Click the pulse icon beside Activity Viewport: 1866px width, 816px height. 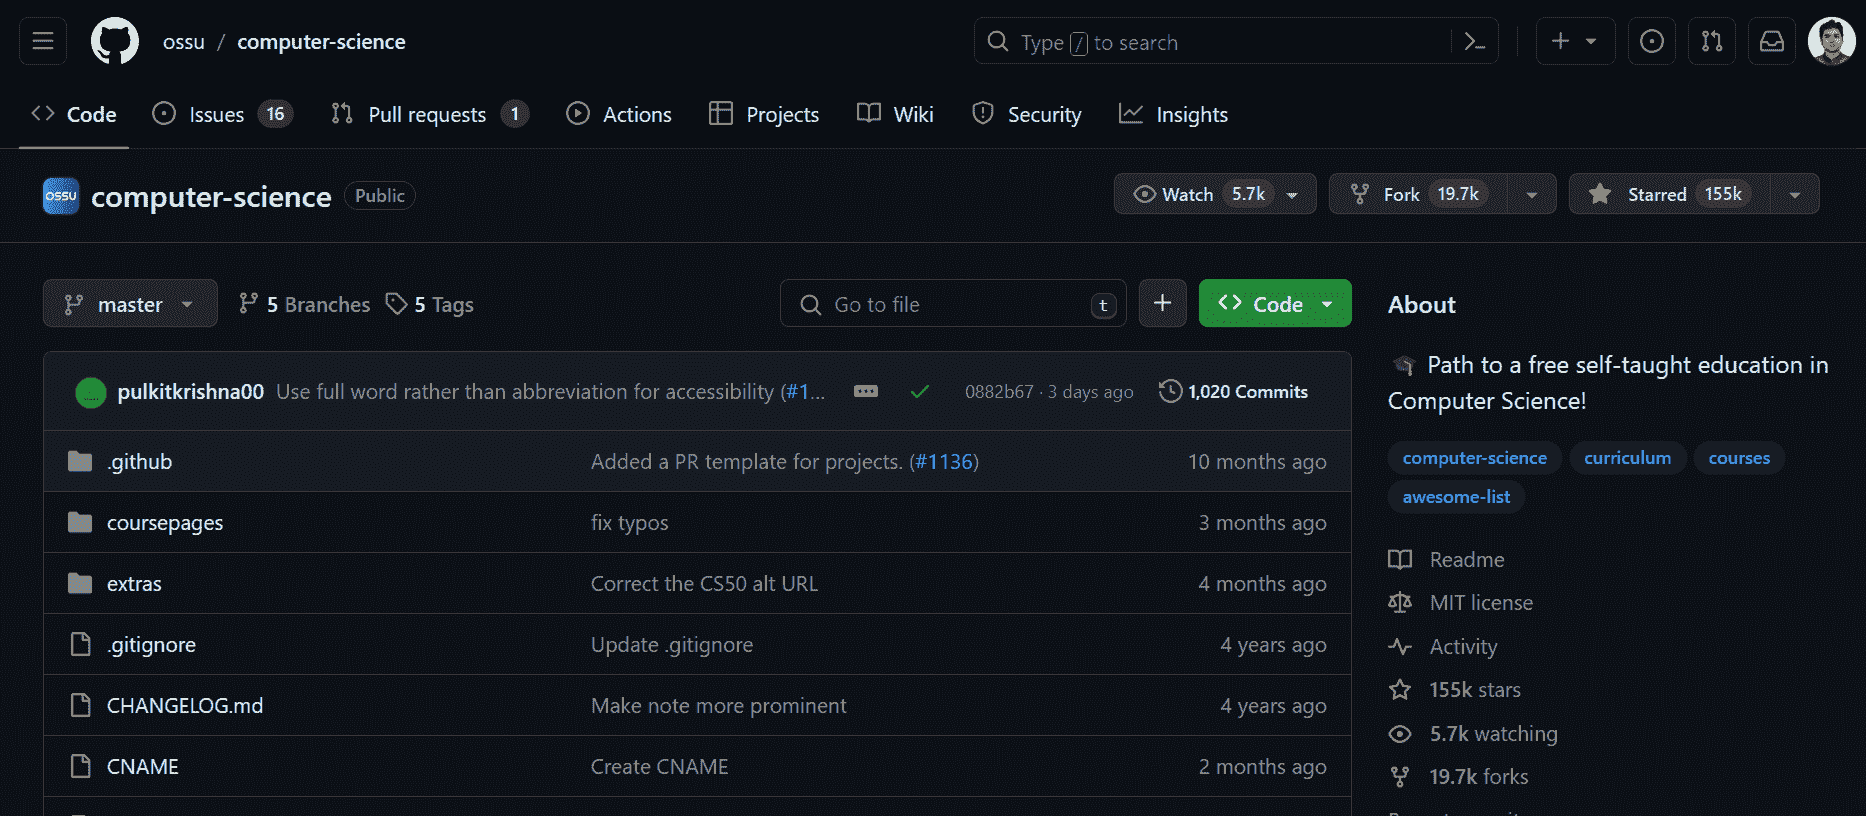coord(1400,647)
